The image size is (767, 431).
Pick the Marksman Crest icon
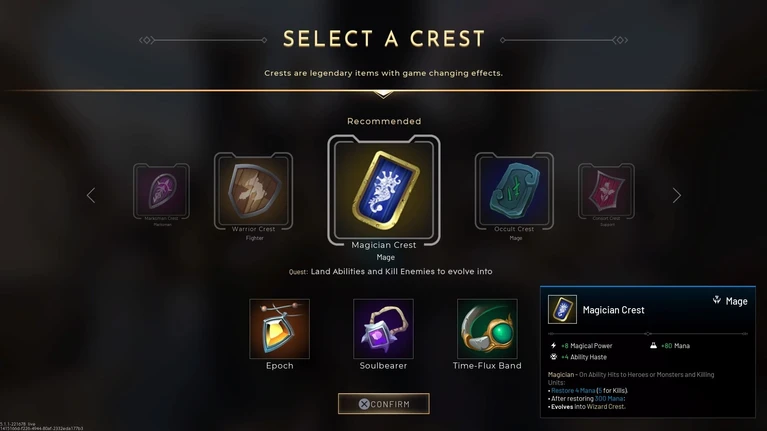(161, 191)
